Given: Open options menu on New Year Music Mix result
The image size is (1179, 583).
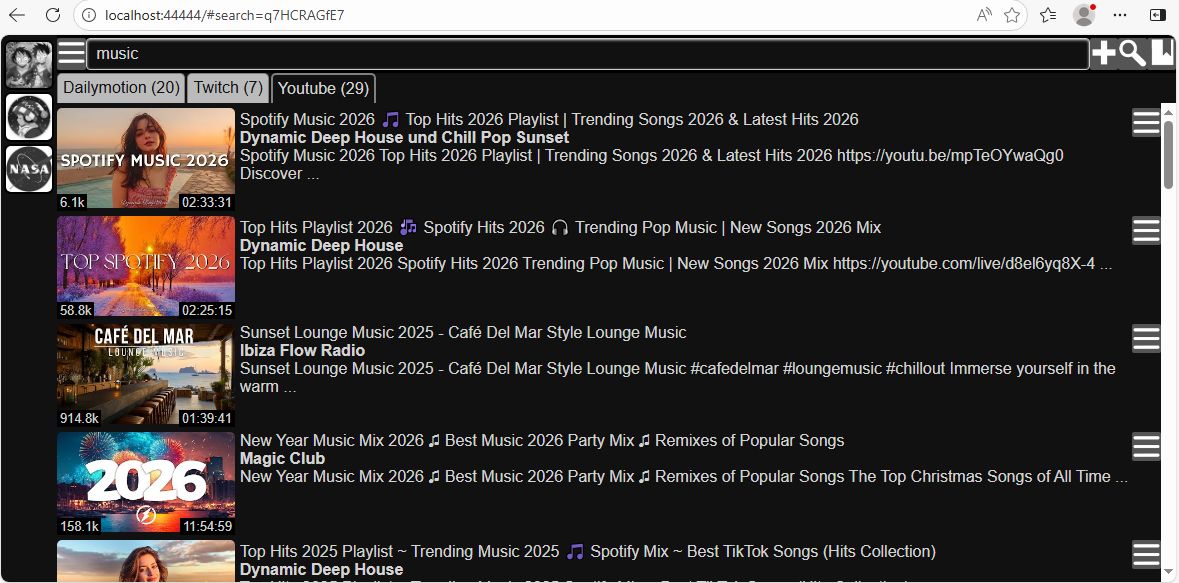Looking at the screenshot, I should point(1146,446).
